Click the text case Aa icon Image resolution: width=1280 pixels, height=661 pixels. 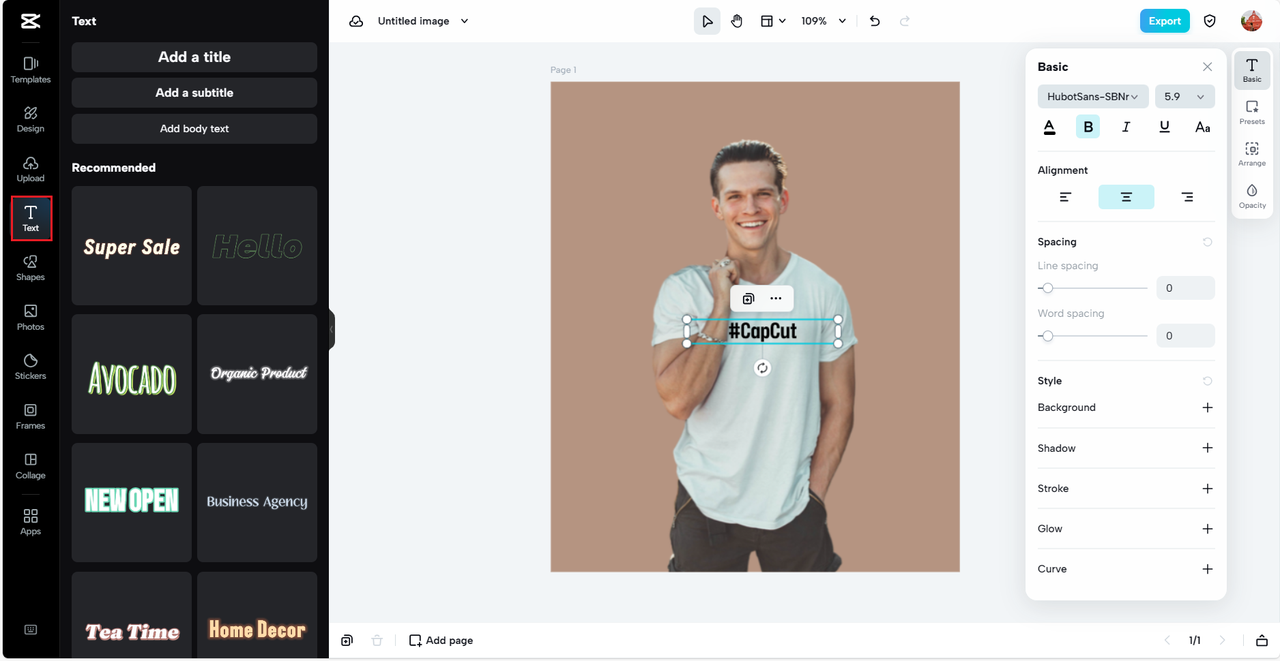1203,127
